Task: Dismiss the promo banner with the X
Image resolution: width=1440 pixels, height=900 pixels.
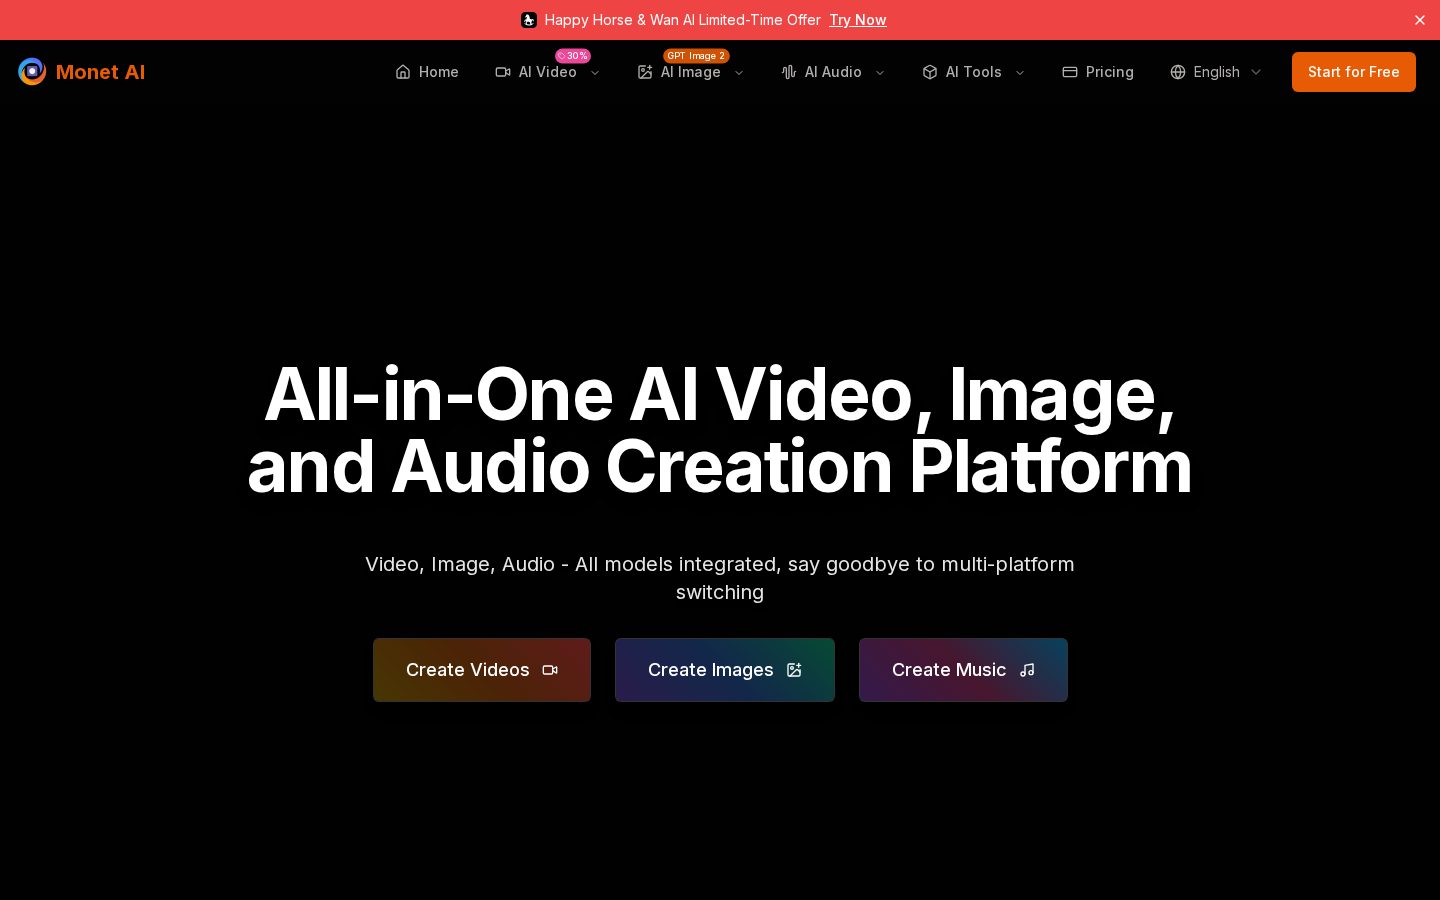Action: pyautogui.click(x=1420, y=20)
